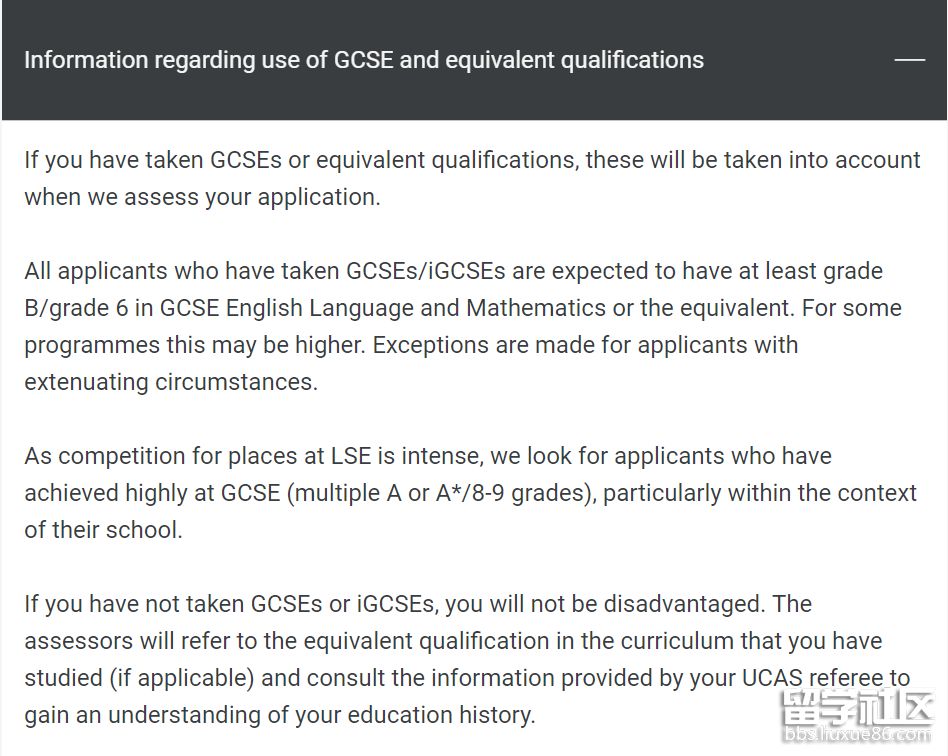This screenshot has height=756, width=948.
Task: Click the paragraph starting 'As competition for places'
Action: (x=470, y=493)
